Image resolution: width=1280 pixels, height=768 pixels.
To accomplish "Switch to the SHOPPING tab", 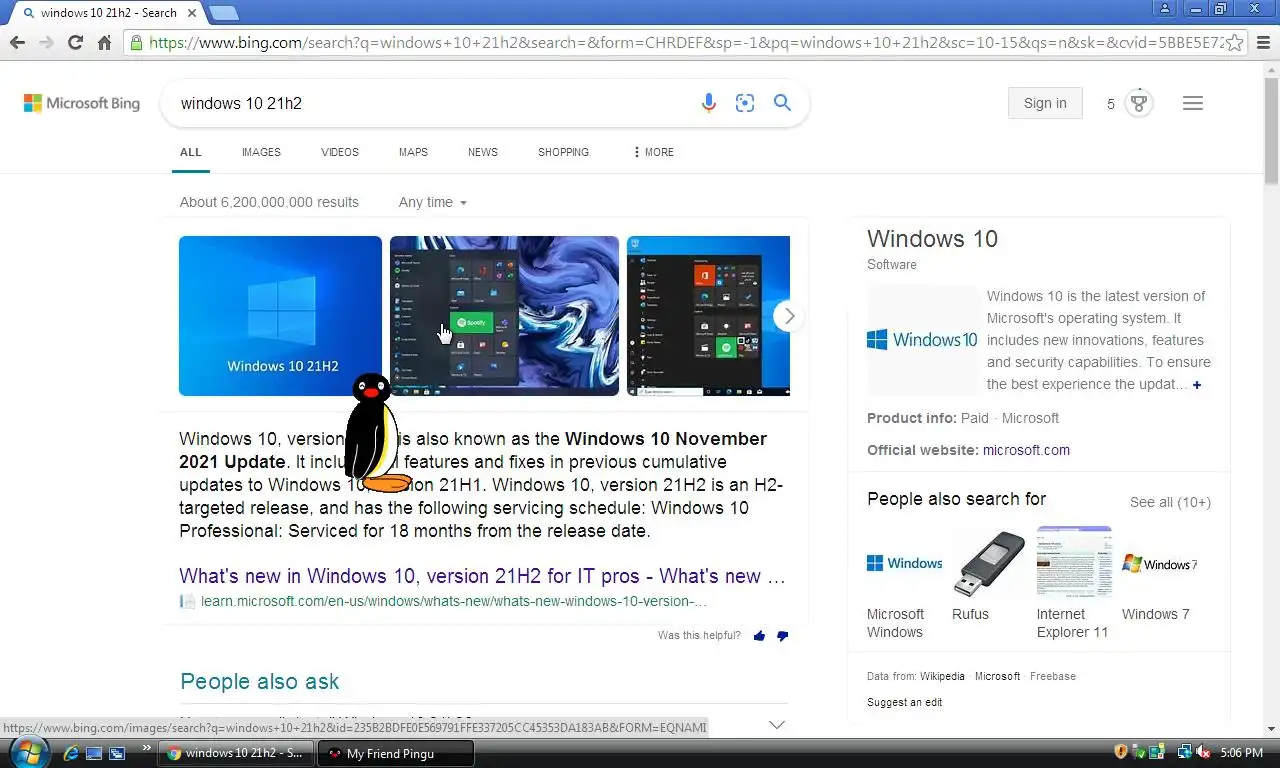I will tap(563, 152).
